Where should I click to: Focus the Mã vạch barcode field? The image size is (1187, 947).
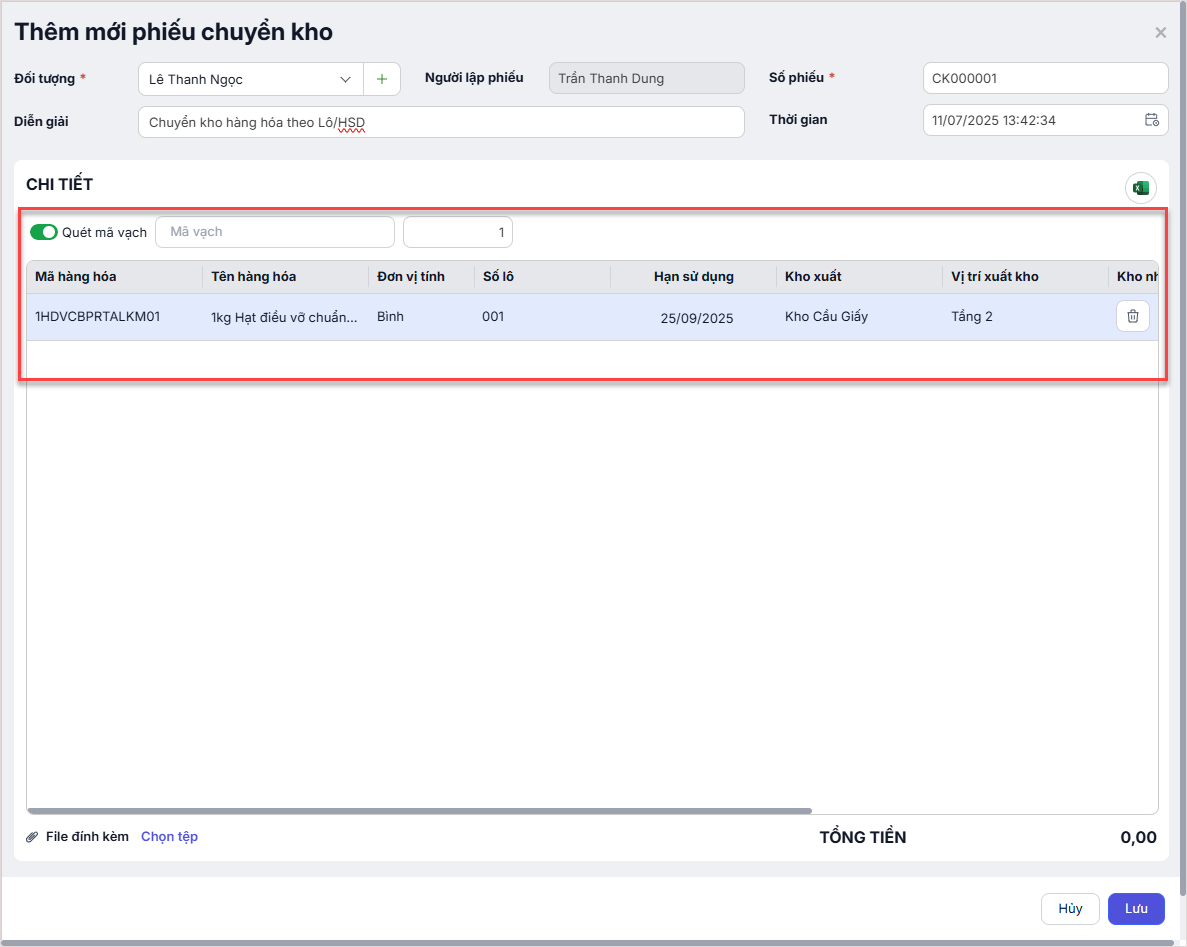click(x=275, y=232)
